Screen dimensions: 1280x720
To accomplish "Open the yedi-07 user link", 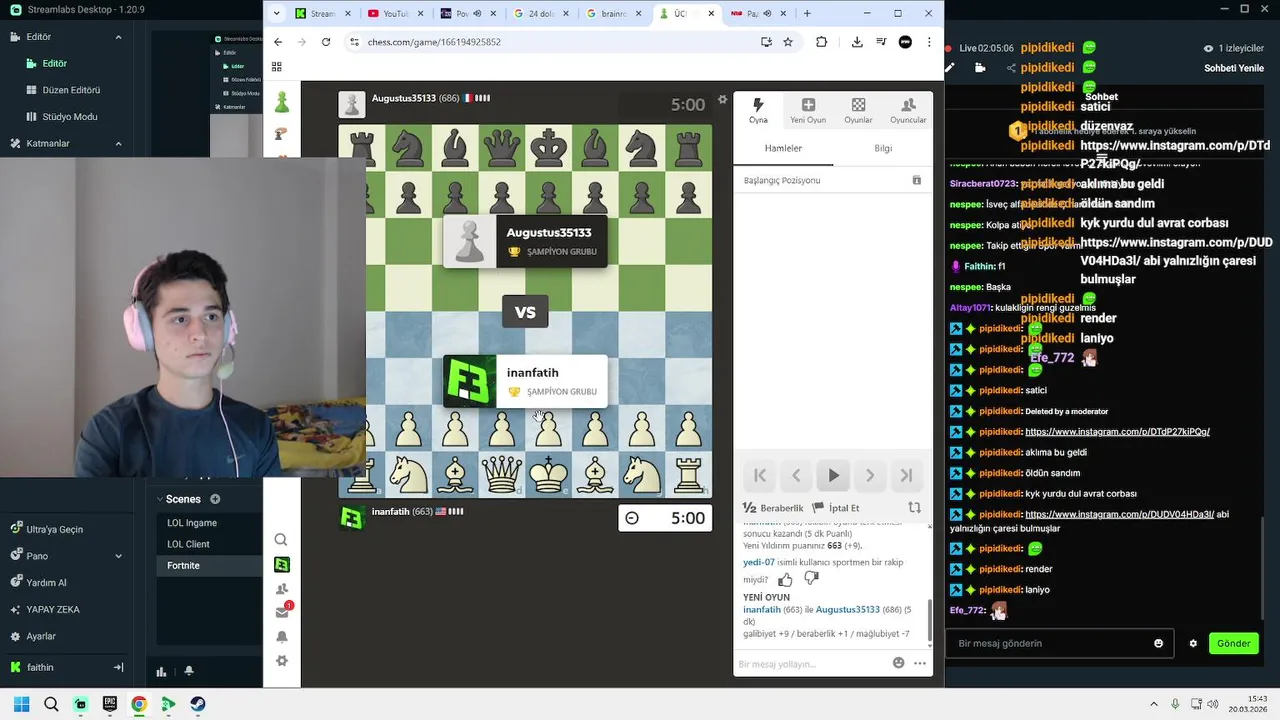I will 758,562.
